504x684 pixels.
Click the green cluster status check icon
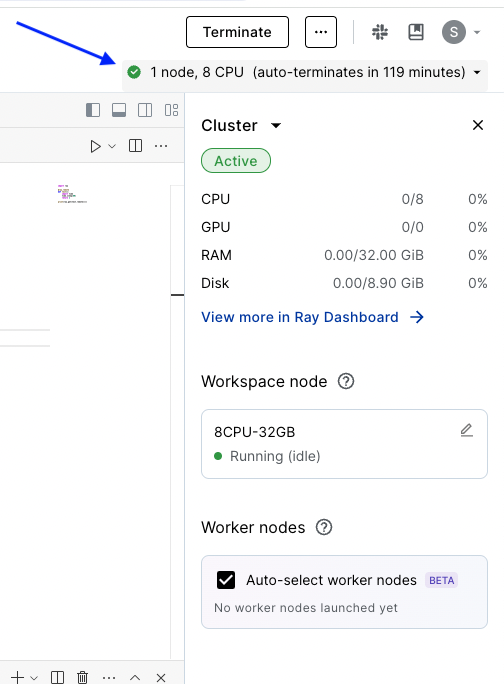134,72
